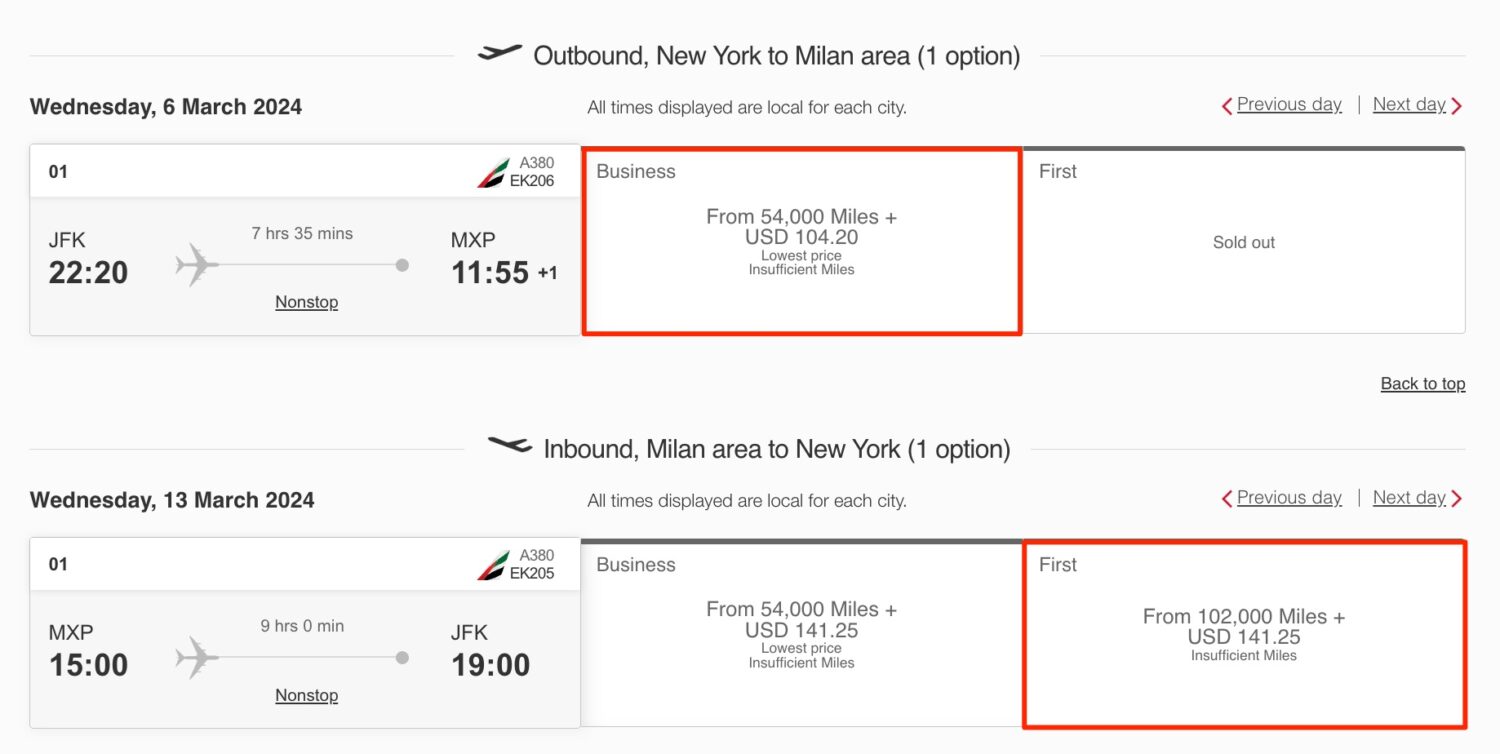Viewport: 1500px width, 754px height.
Task: Click the Sold out First cell for EK206
Action: tap(1243, 241)
